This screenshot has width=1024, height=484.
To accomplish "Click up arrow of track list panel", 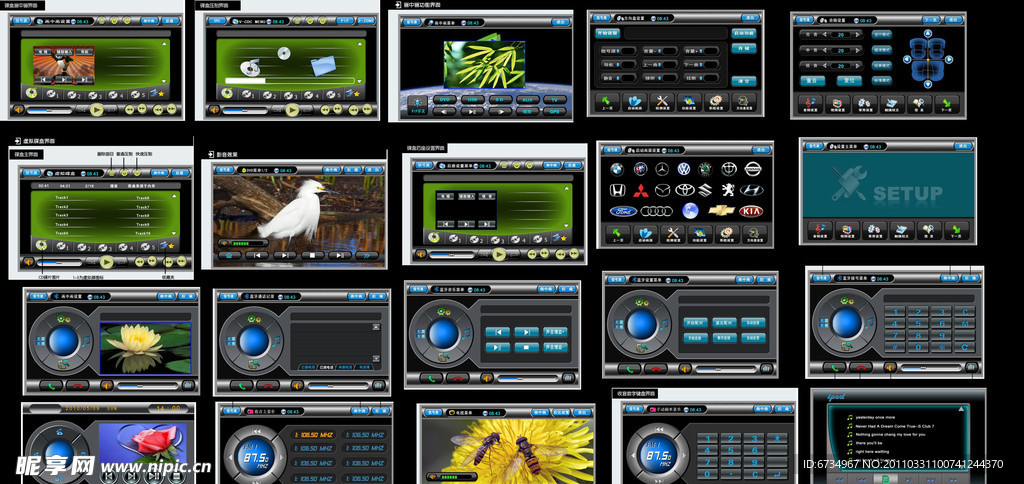I will (x=172, y=195).
